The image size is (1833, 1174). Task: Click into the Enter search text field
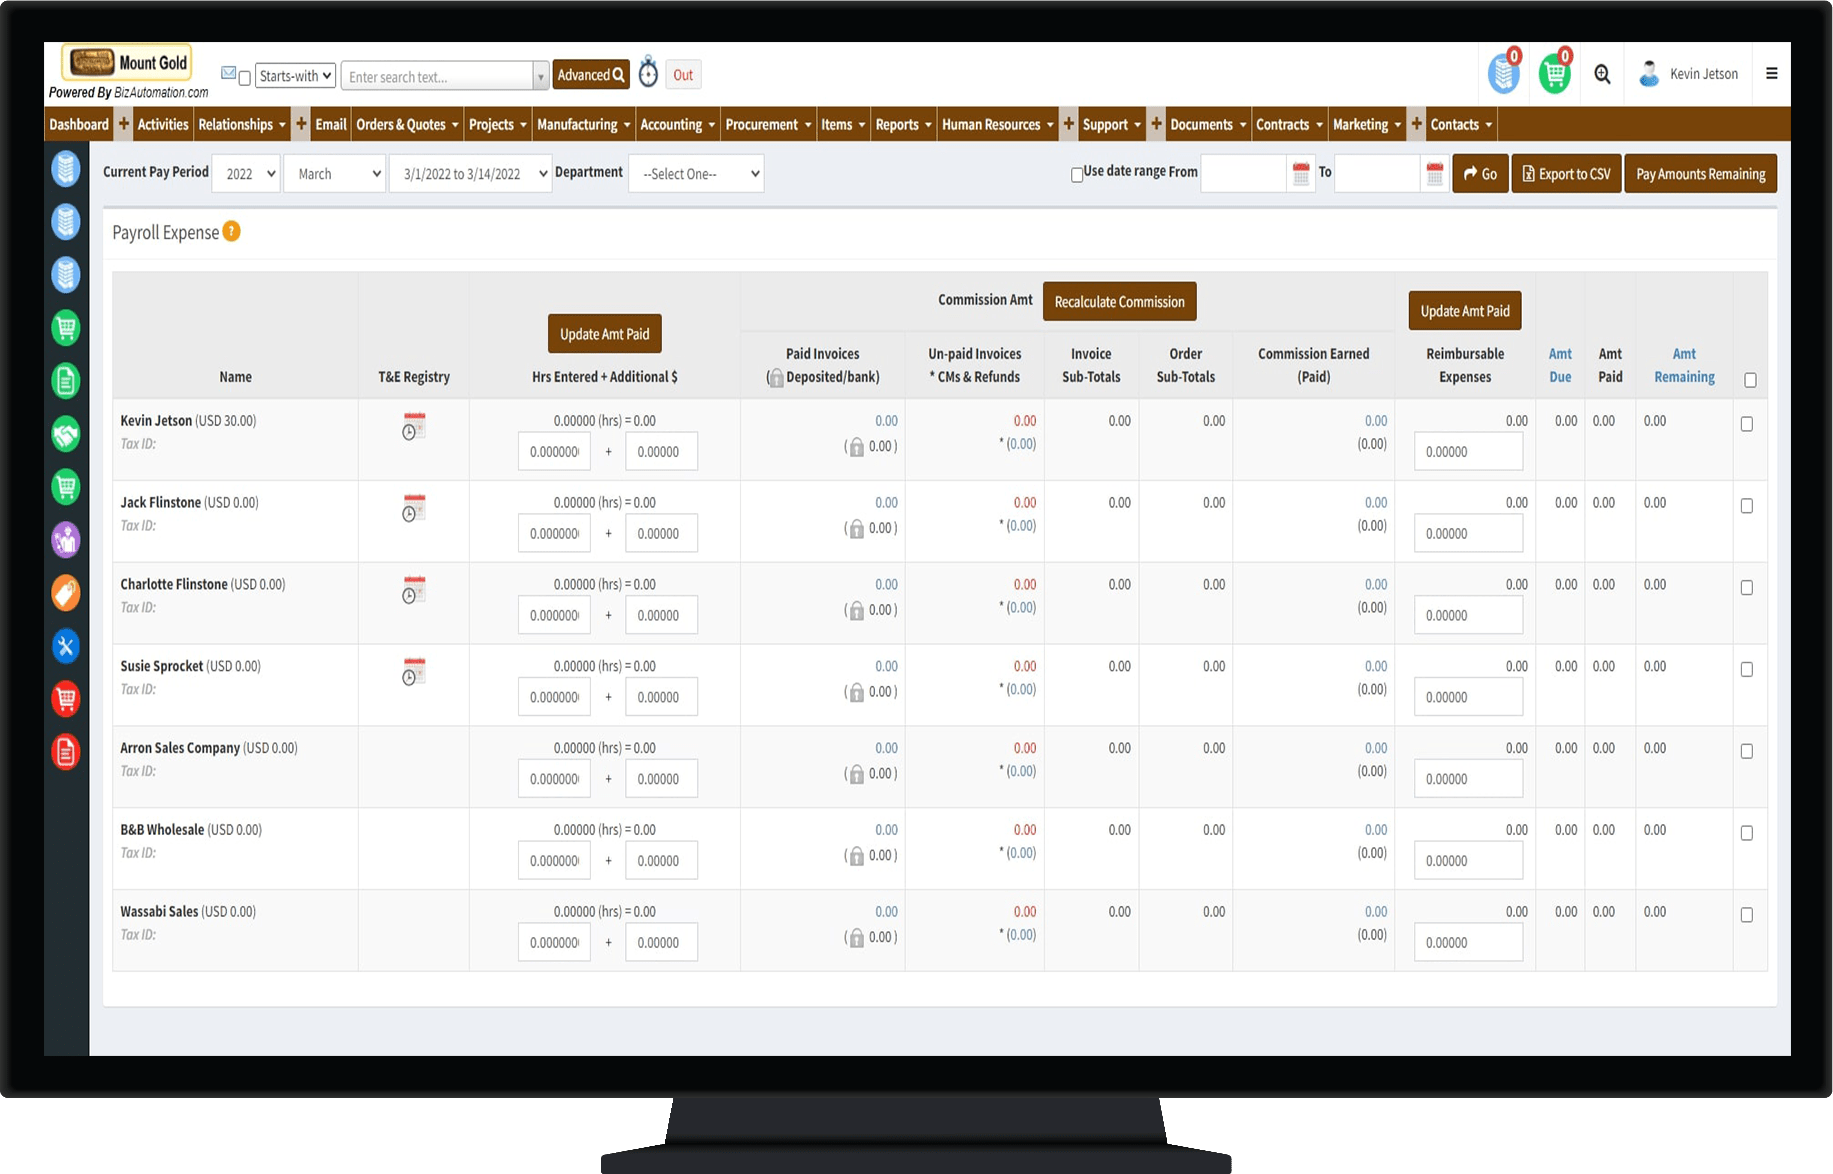437,76
